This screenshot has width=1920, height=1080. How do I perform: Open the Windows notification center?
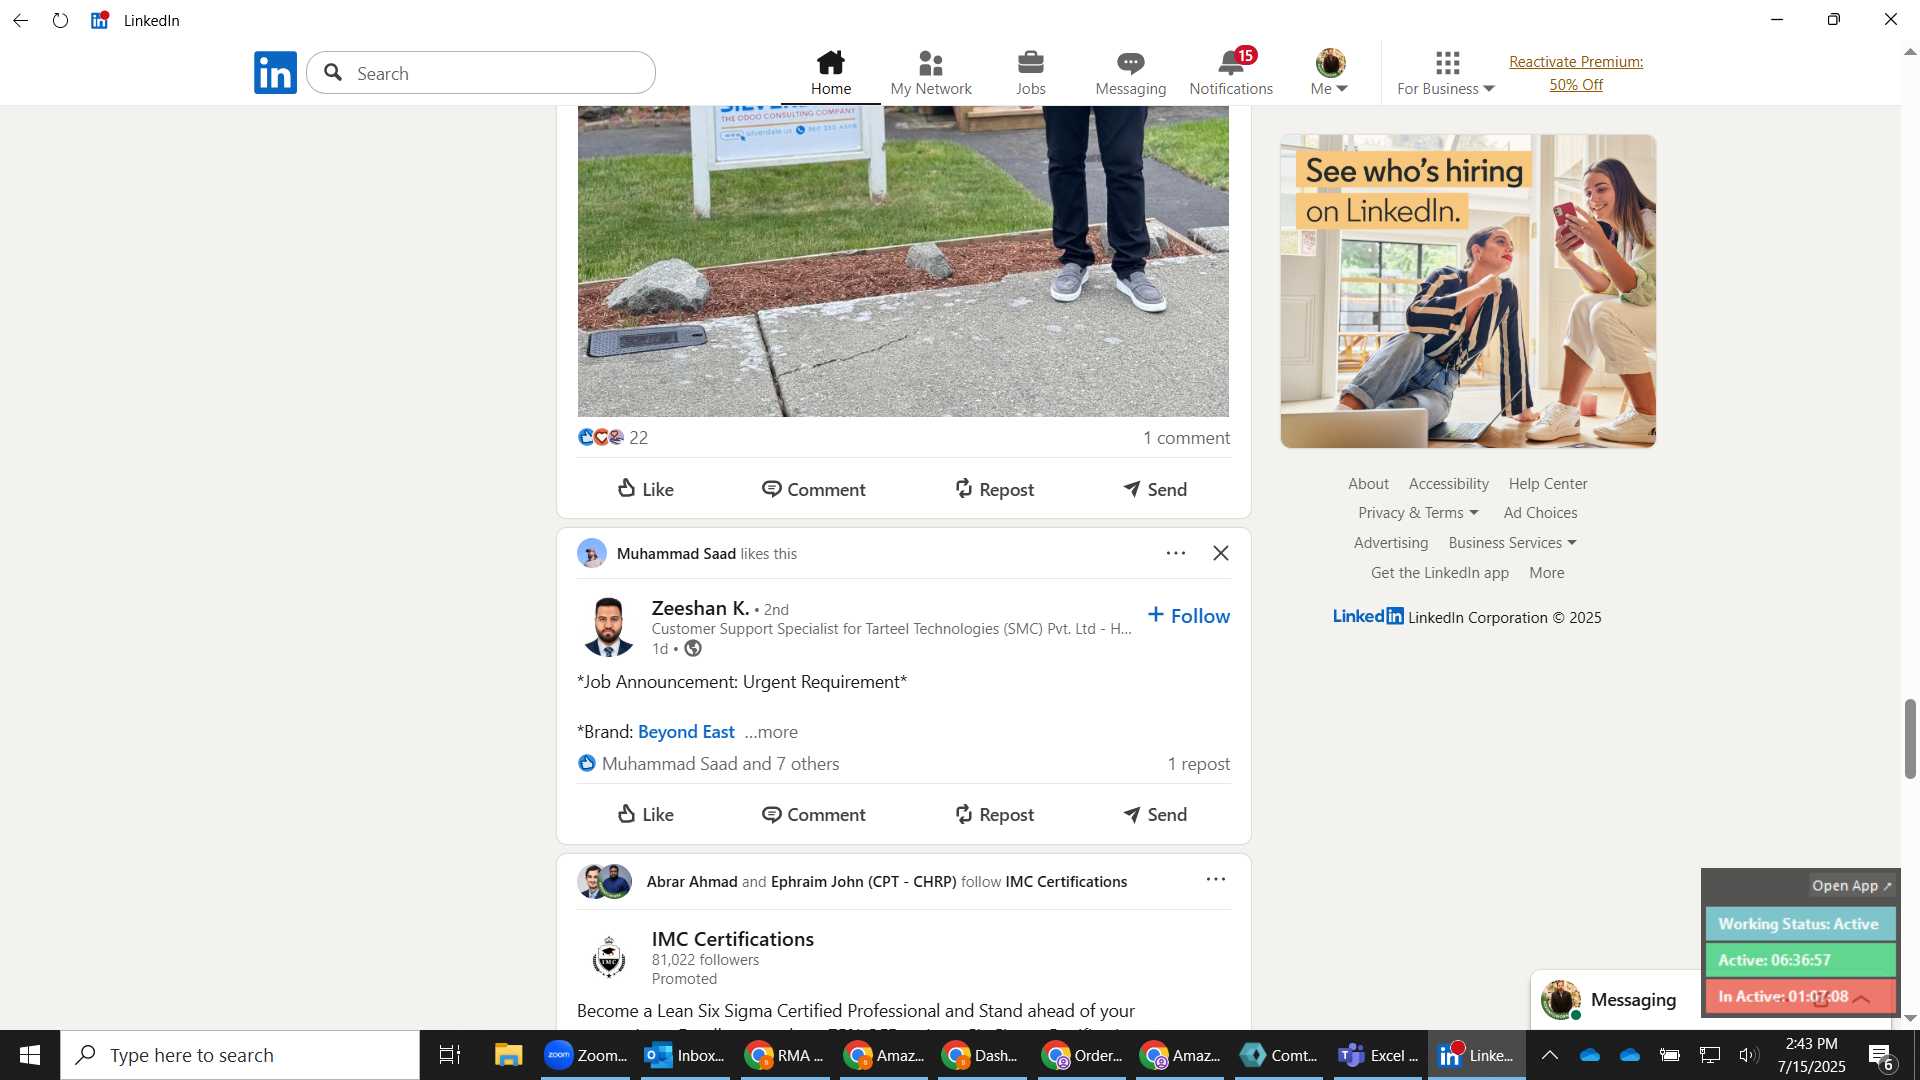pos(1881,1055)
